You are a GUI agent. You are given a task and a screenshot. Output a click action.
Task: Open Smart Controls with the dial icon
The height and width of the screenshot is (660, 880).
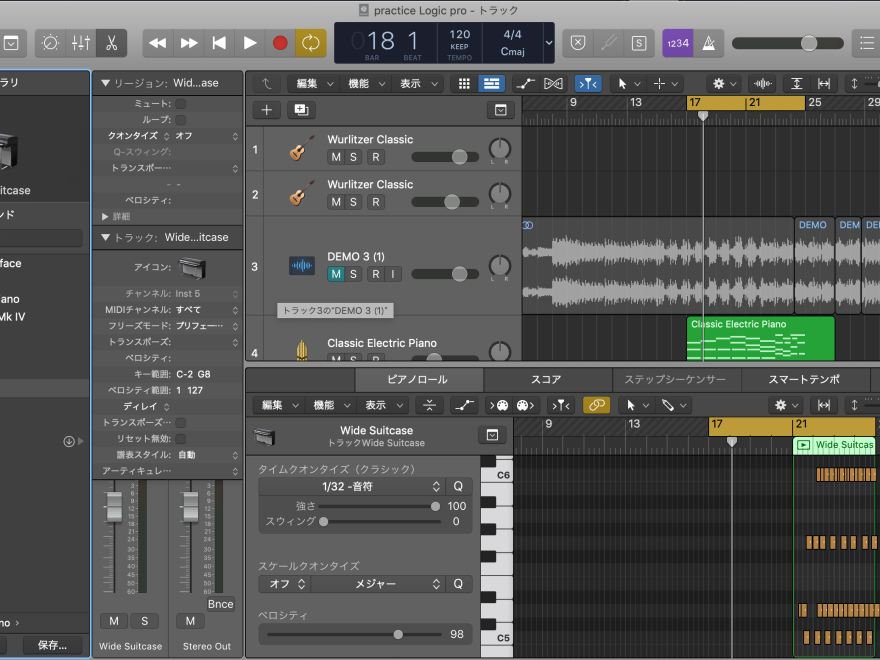point(51,43)
